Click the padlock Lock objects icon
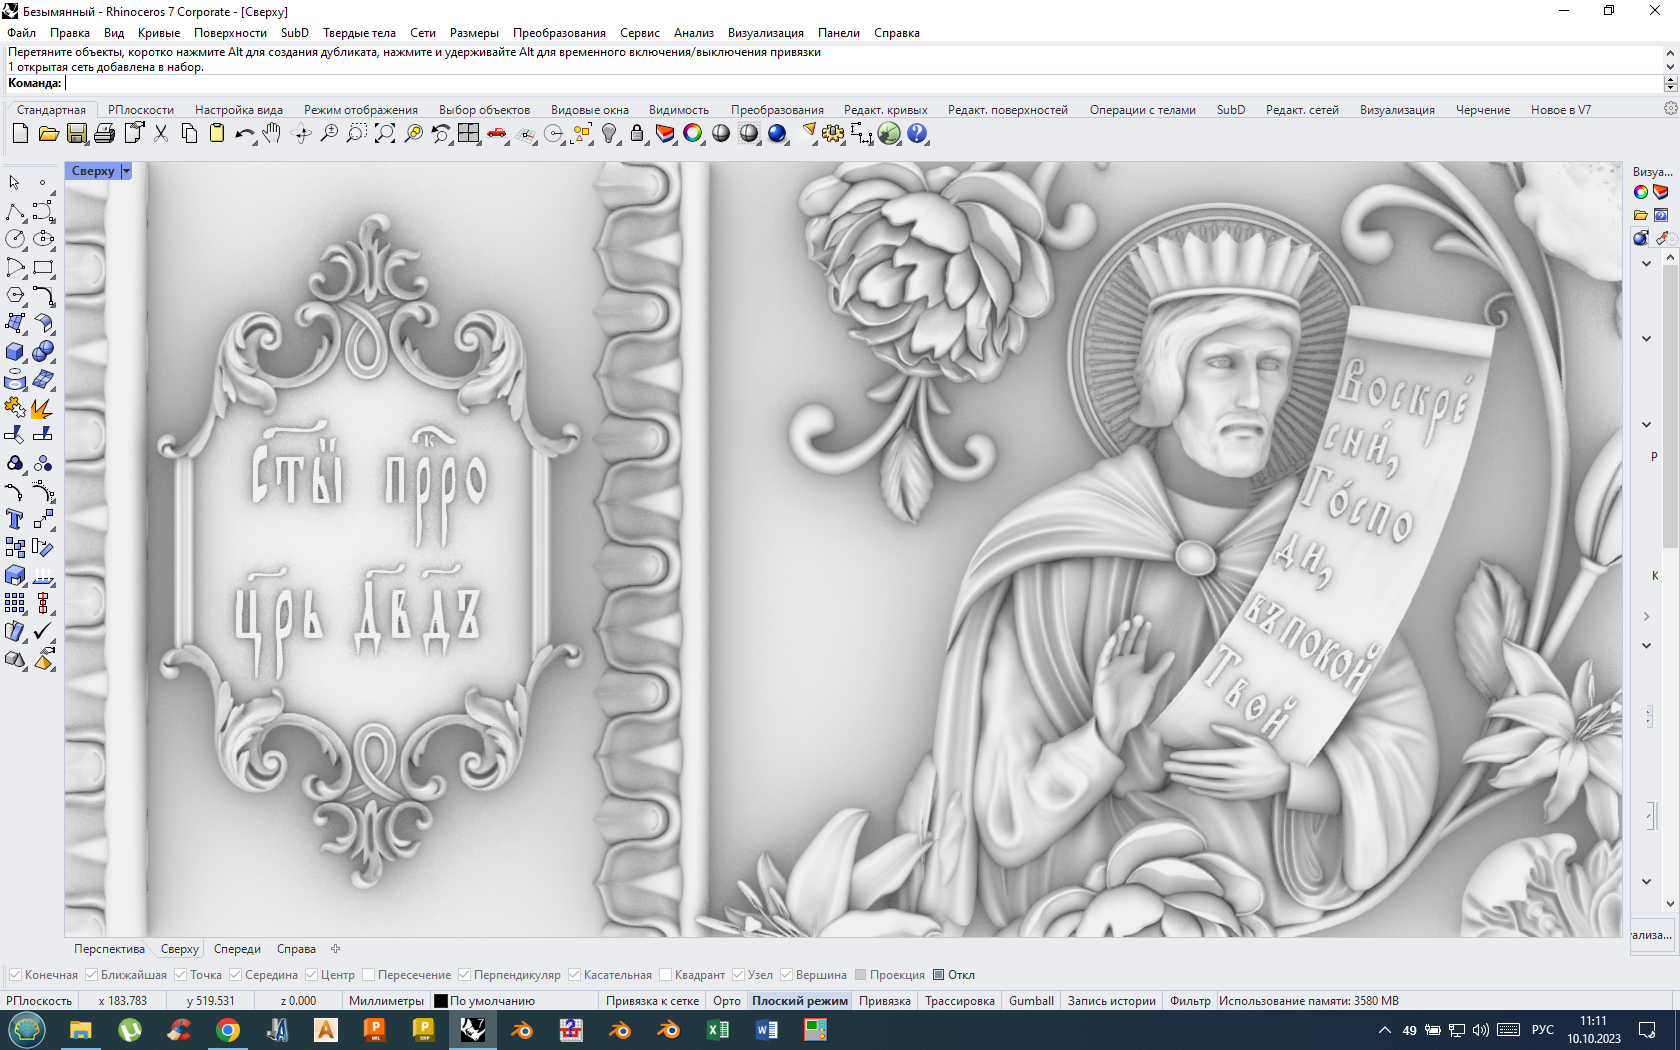The width and height of the screenshot is (1680, 1050). tap(637, 133)
